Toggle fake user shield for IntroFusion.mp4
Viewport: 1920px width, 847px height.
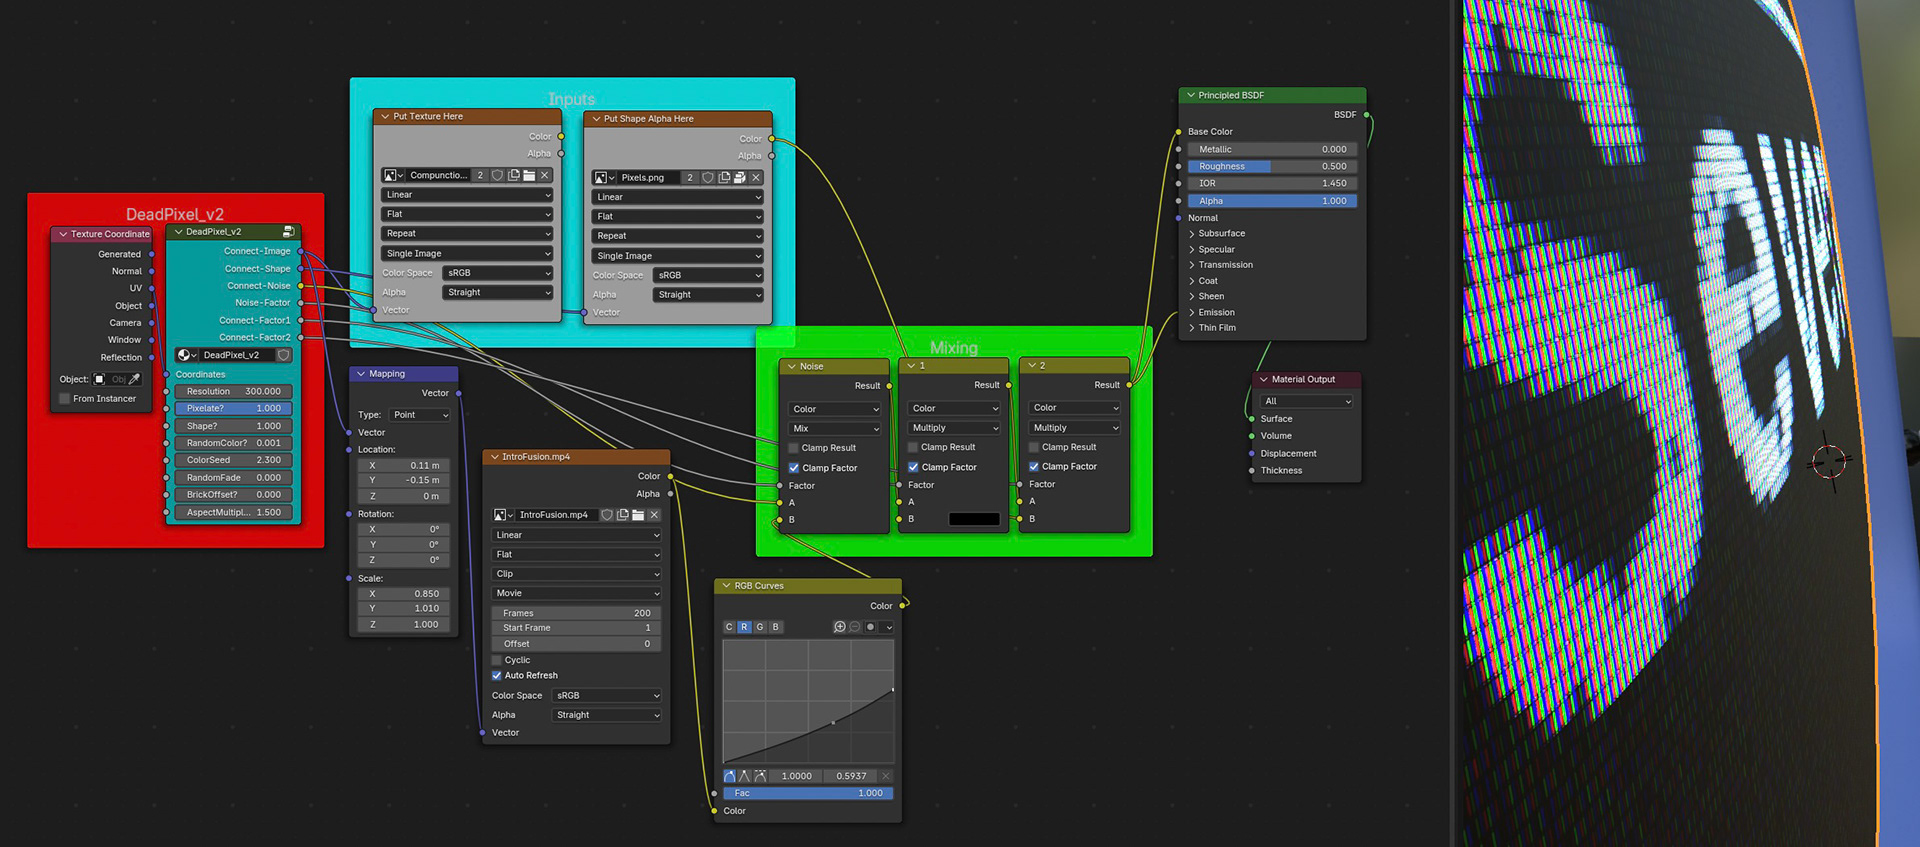(x=607, y=515)
